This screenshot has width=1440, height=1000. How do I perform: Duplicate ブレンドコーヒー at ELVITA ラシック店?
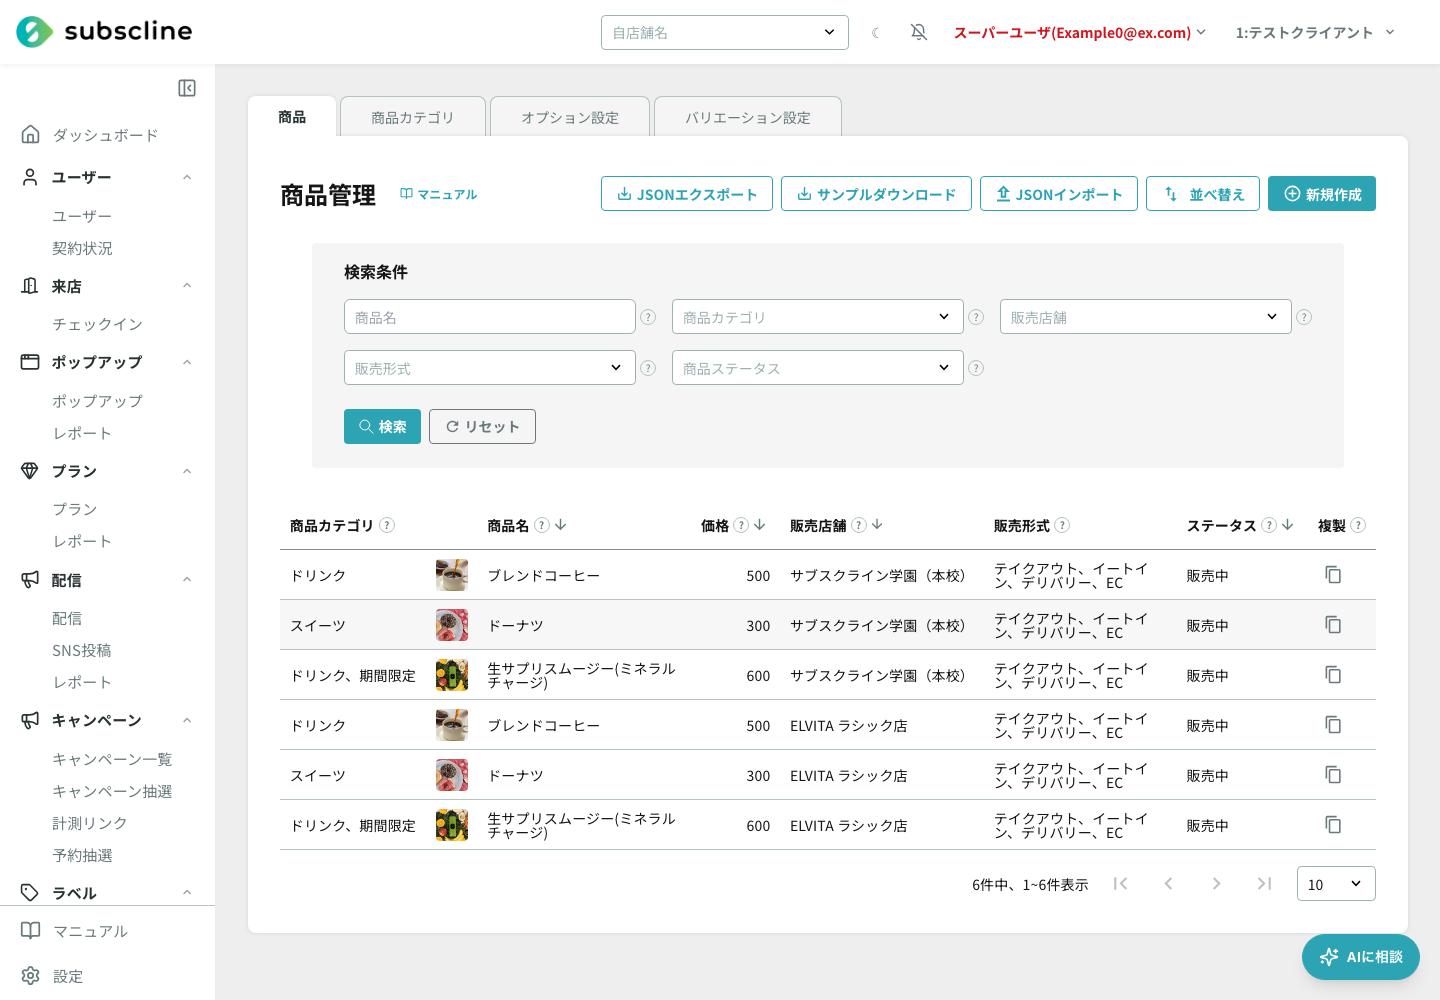tap(1333, 725)
